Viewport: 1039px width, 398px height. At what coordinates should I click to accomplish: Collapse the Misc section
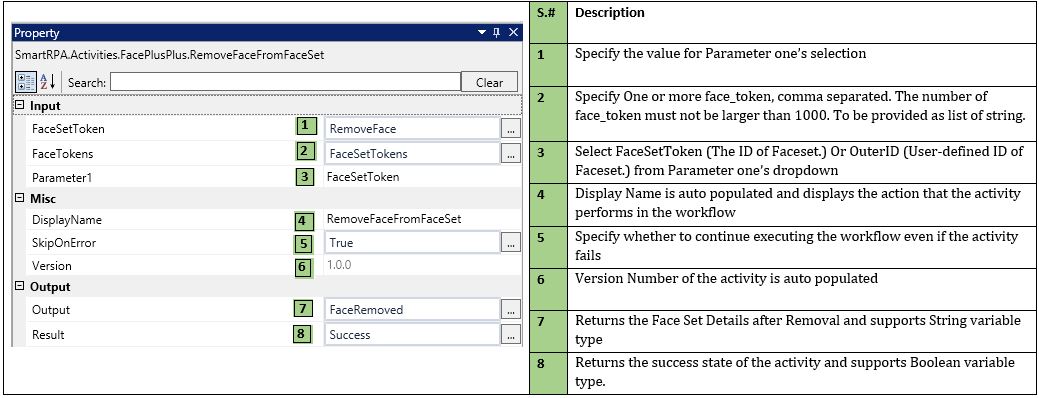20,198
